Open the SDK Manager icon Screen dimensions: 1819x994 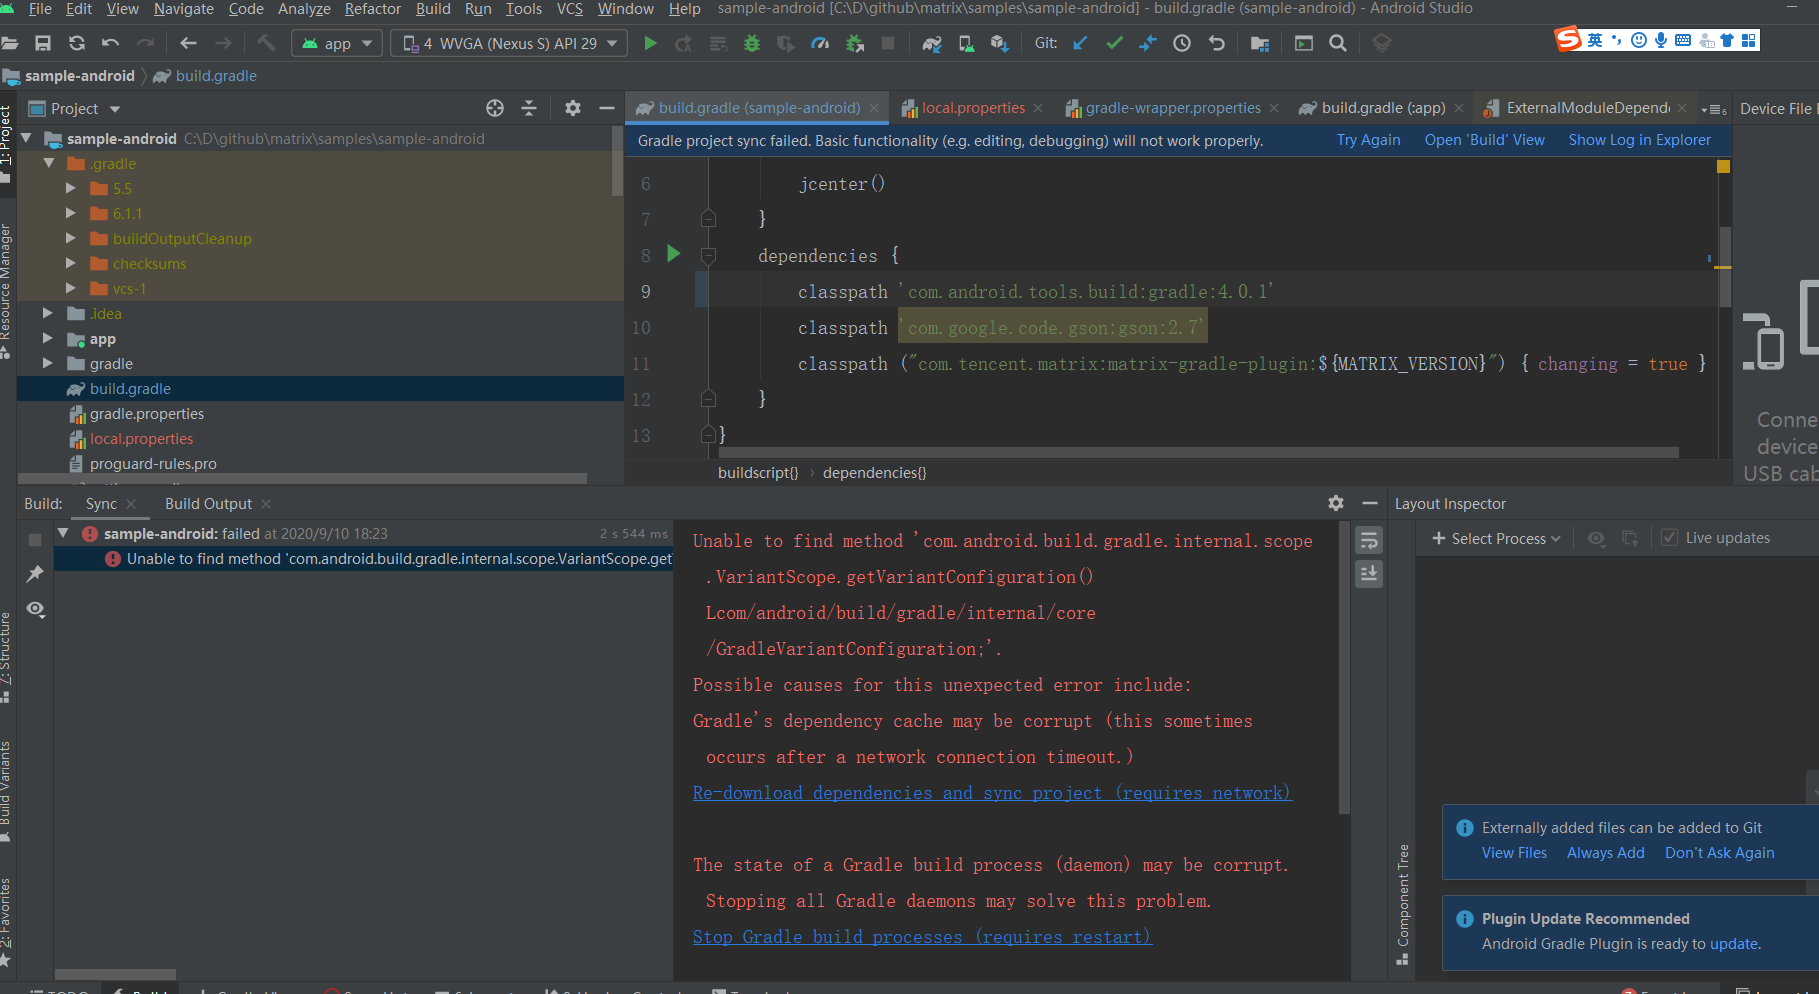coord(998,43)
